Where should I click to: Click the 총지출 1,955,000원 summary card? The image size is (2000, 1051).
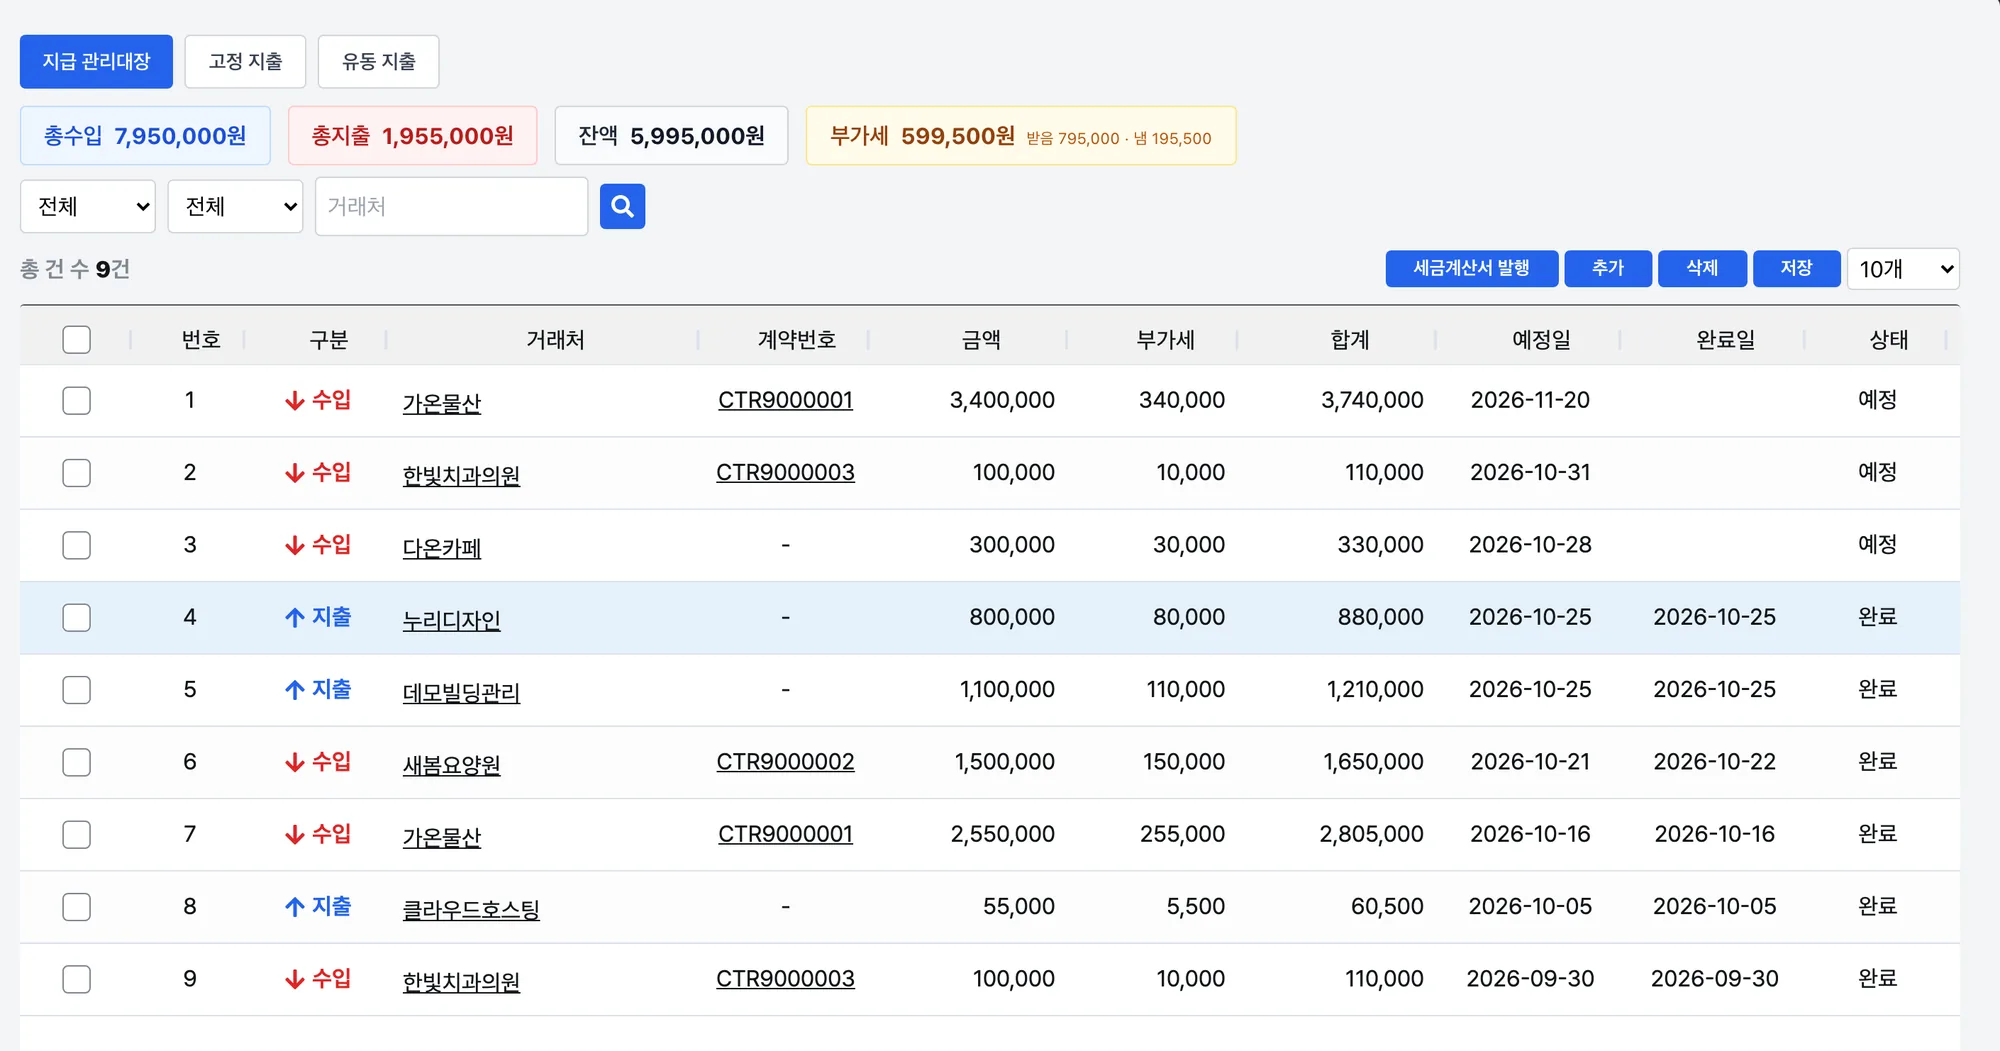tap(412, 136)
